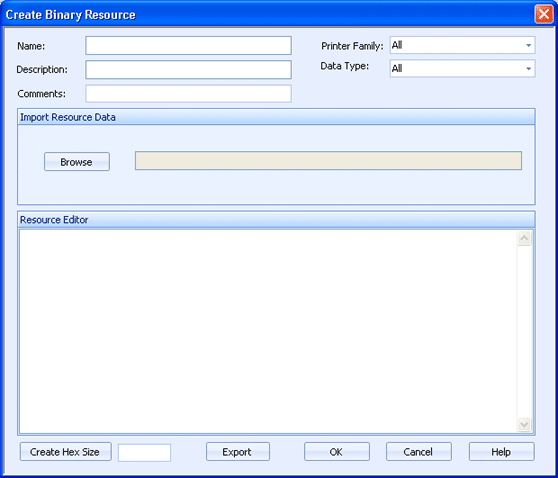Viewport: 558px width, 478px height.
Task: Click the Data Type label
Action: (344, 66)
